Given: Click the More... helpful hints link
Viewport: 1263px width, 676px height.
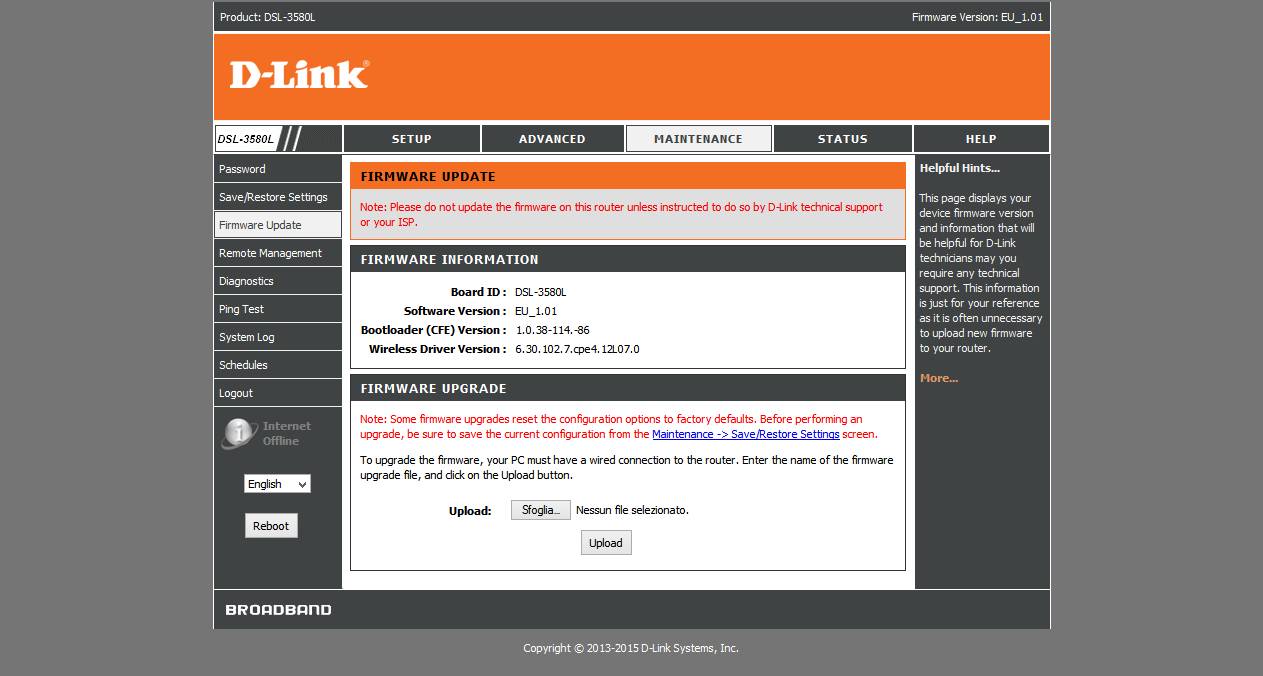Looking at the screenshot, I should 939,378.
